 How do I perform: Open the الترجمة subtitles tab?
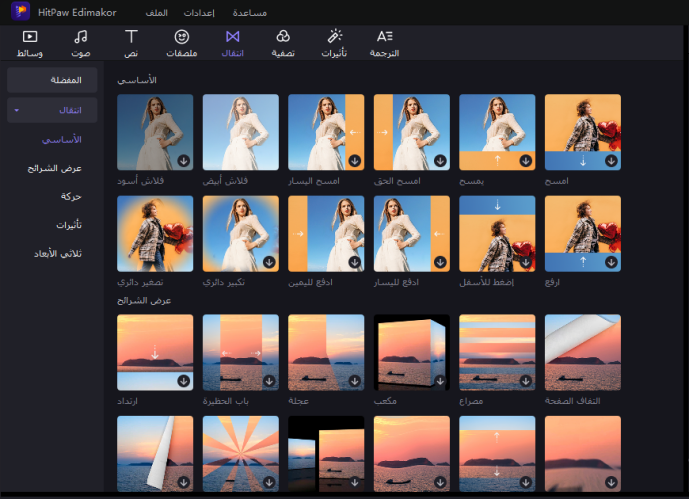pyautogui.click(x=384, y=43)
